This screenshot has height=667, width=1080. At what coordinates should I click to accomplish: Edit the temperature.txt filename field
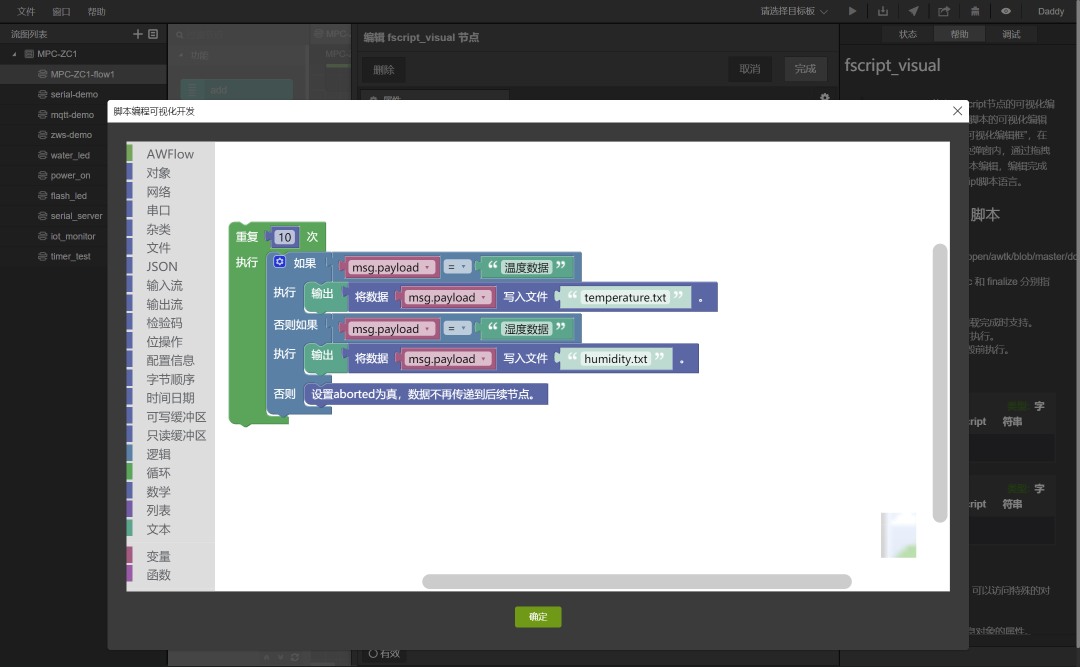625,297
